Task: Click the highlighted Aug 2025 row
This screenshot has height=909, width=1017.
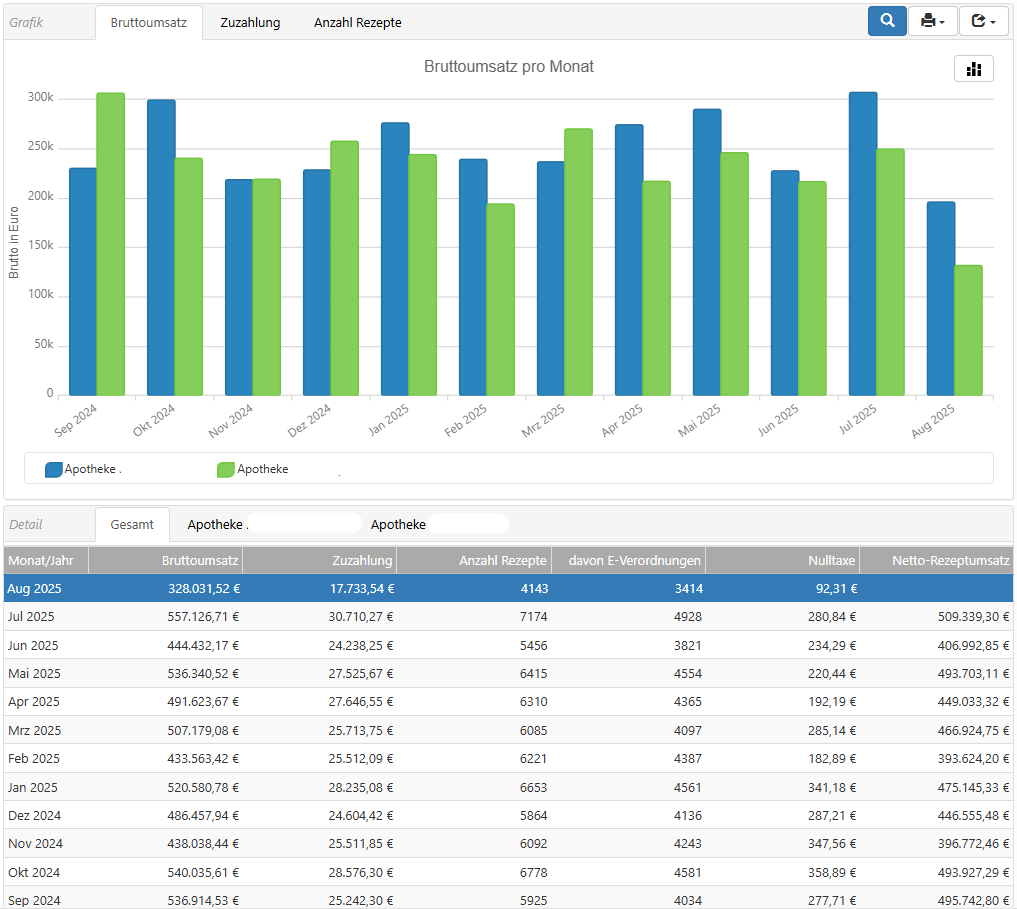Action: 508,589
